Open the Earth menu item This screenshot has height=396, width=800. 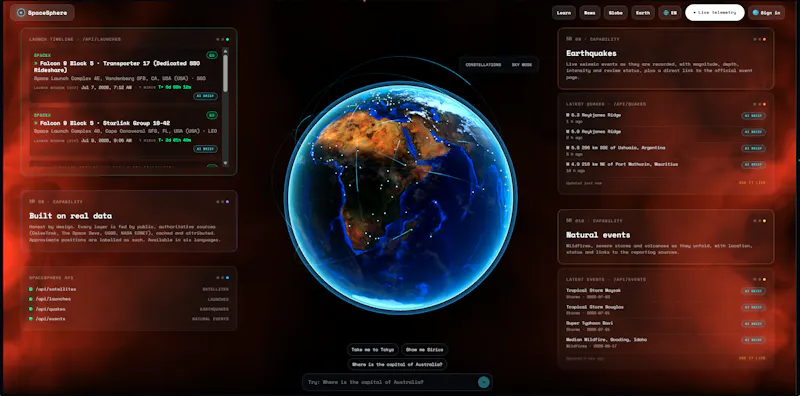point(643,13)
